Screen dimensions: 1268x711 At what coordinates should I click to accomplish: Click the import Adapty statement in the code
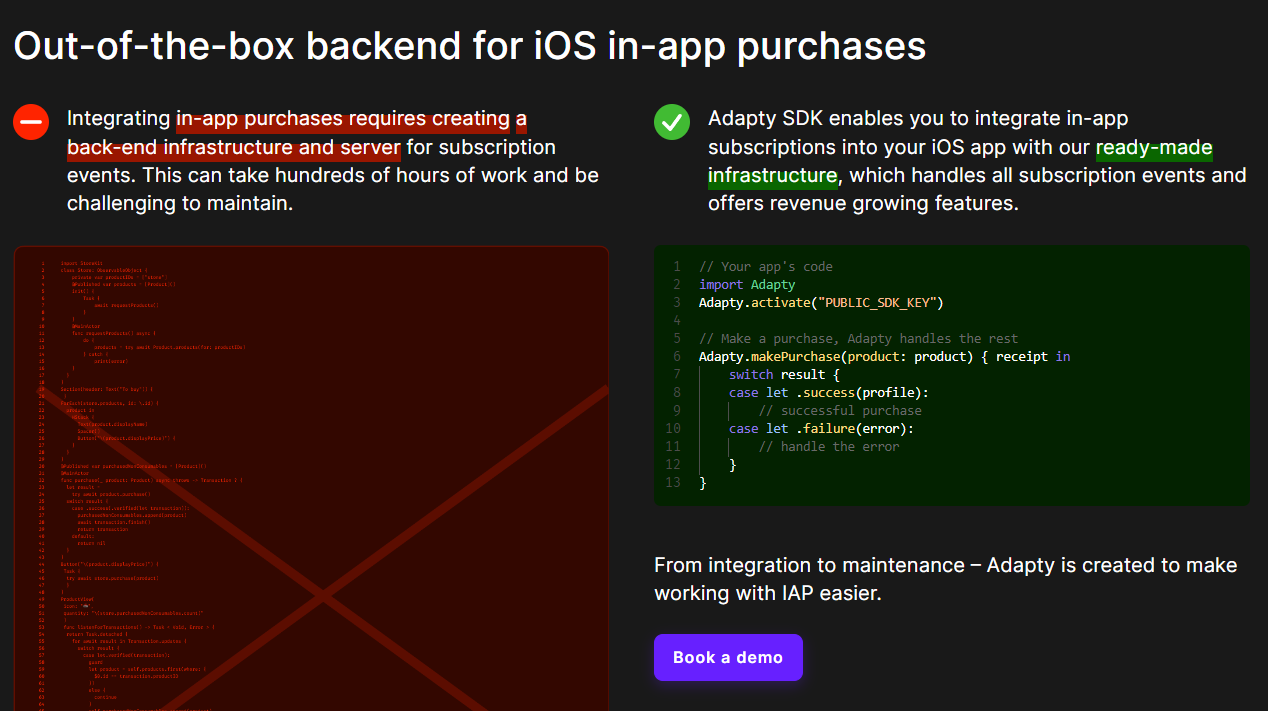click(745, 284)
